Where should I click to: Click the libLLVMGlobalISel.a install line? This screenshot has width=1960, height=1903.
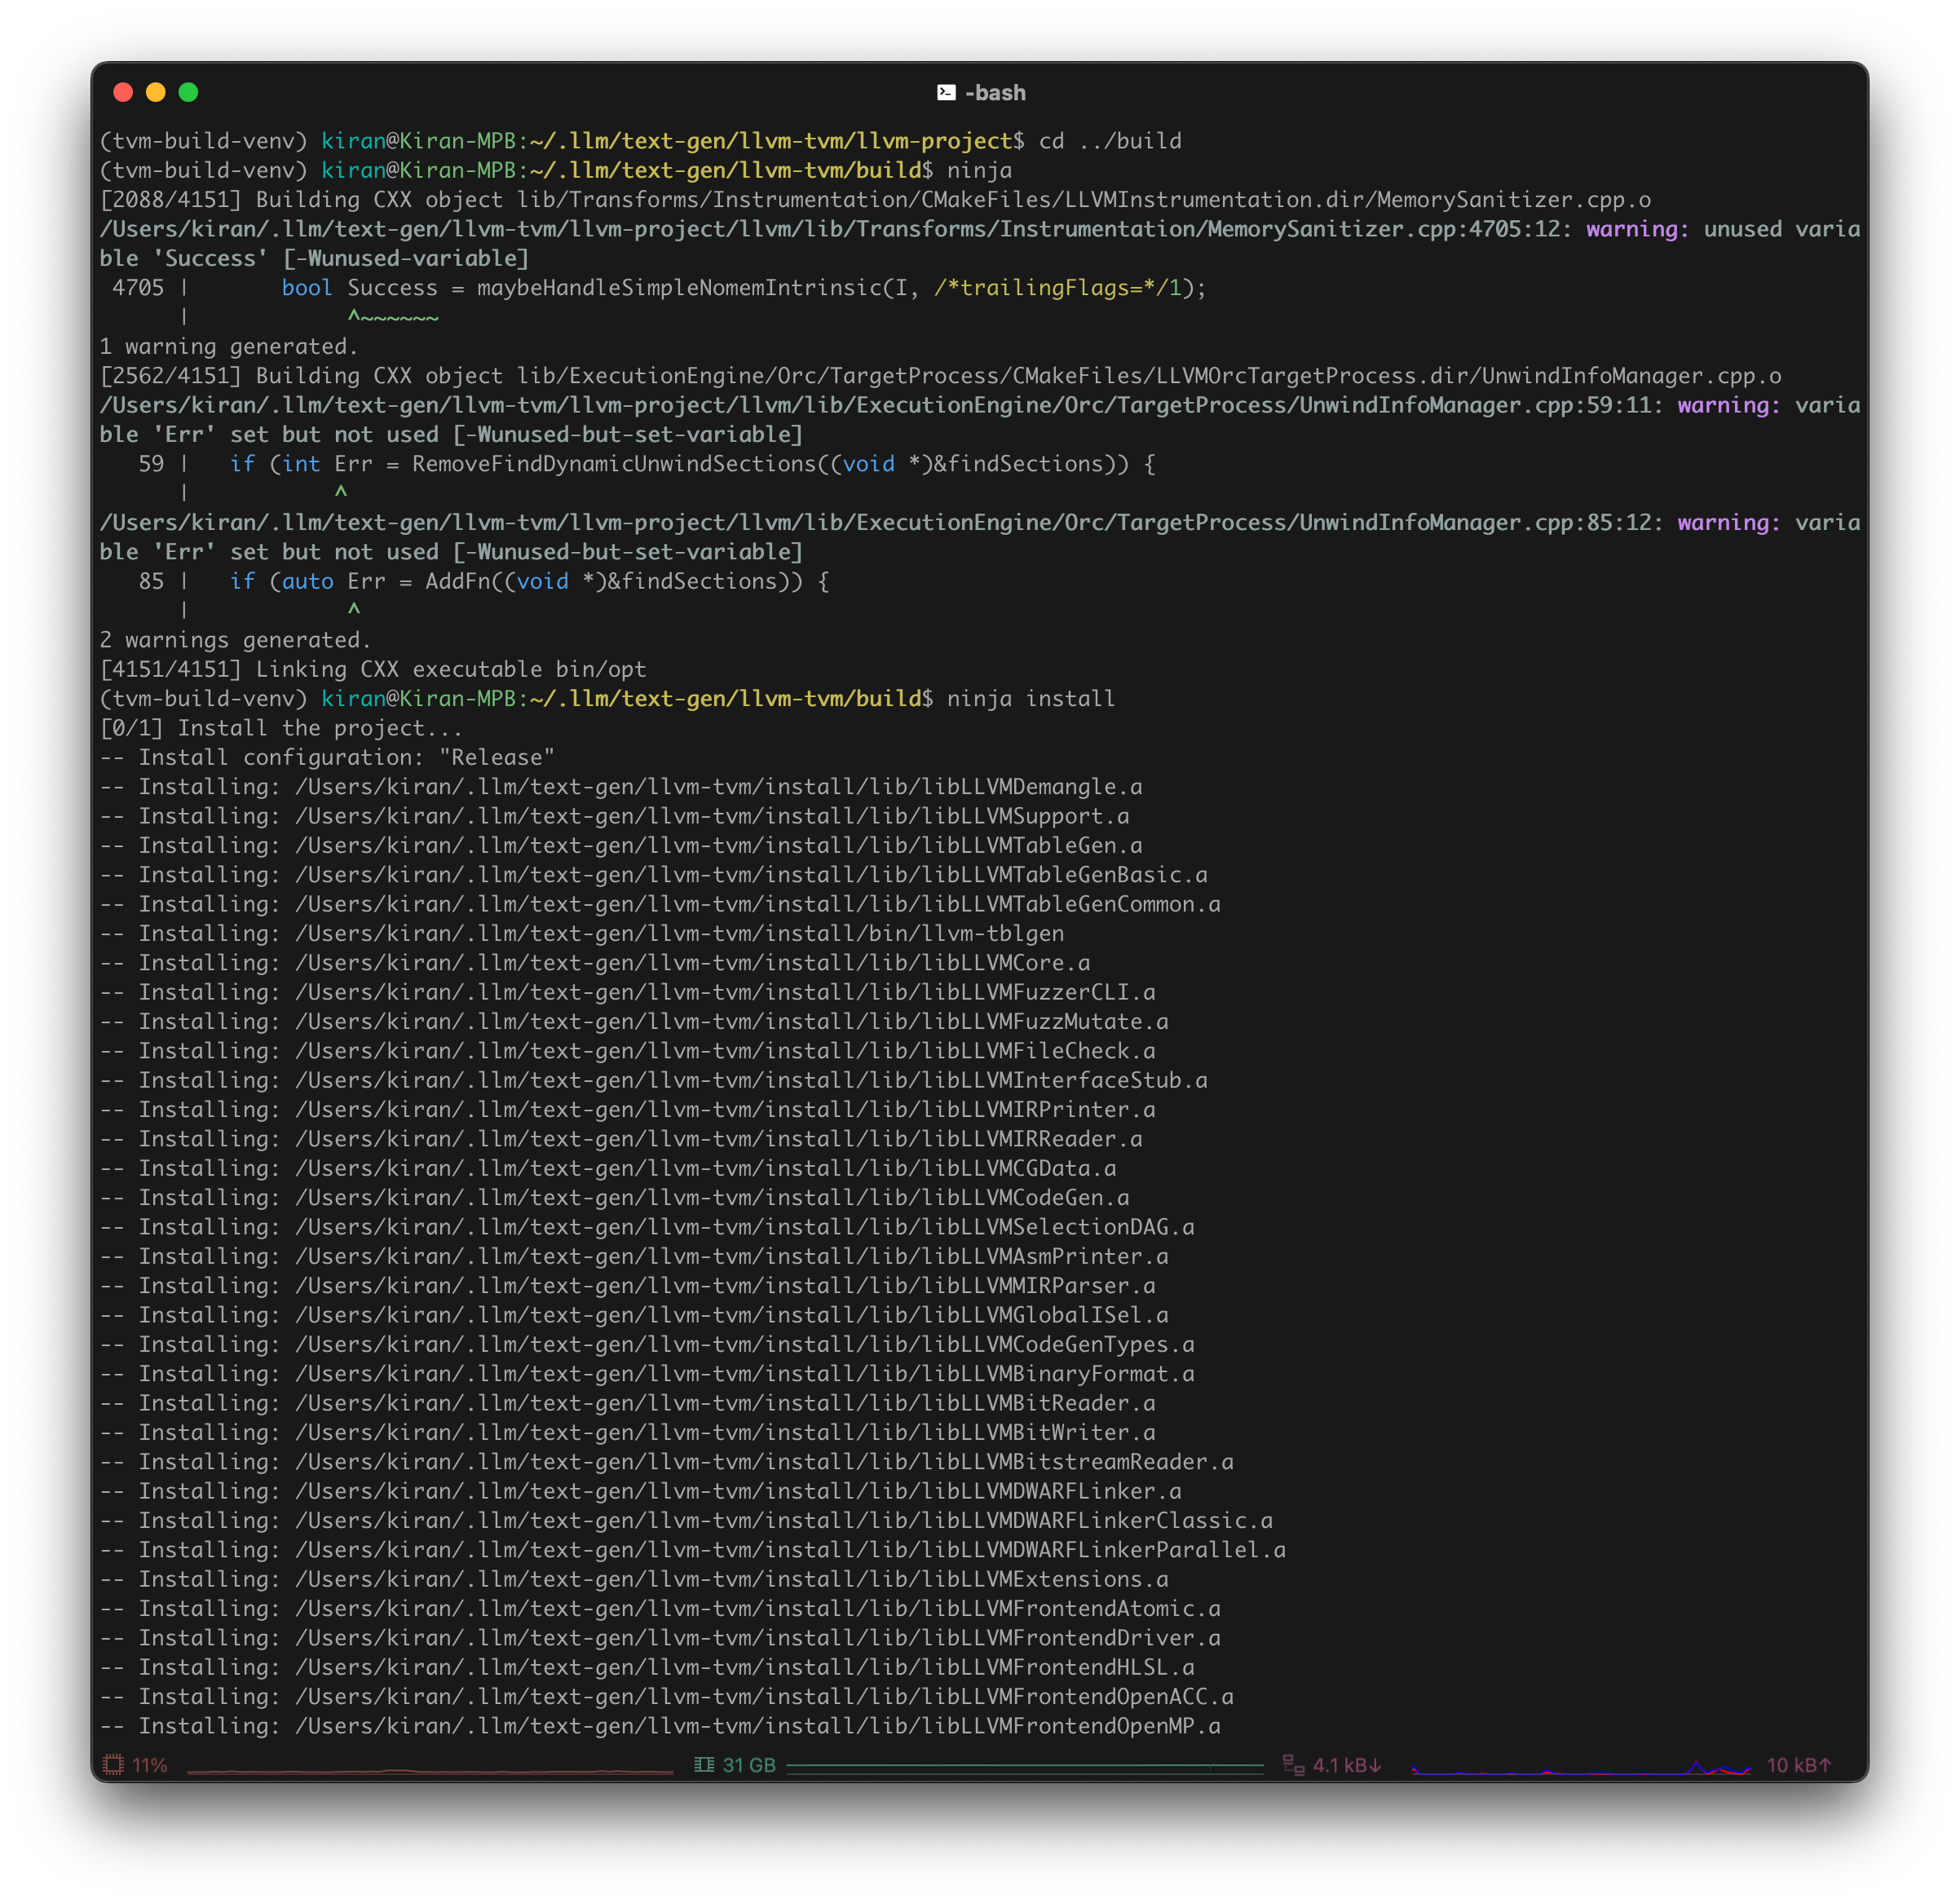coord(634,1315)
